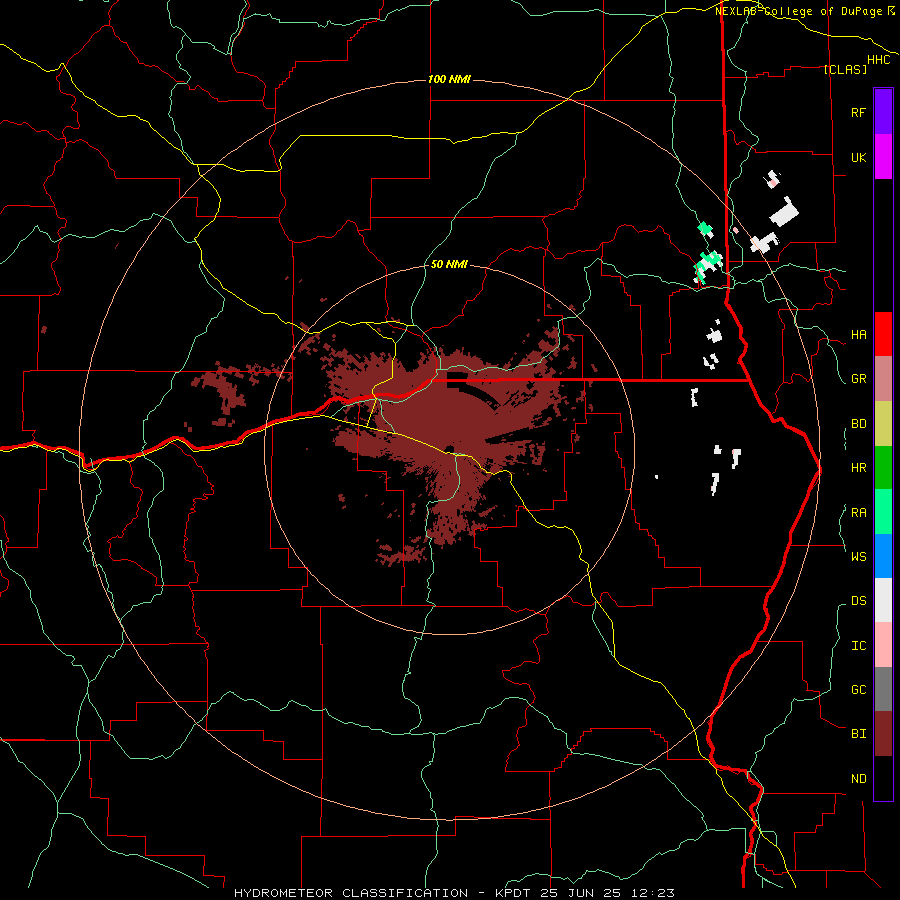Image resolution: width=900 pixels, height=900 pixels.
Task: Click the 'DS' legend label
Action: [x=858, y=601]
